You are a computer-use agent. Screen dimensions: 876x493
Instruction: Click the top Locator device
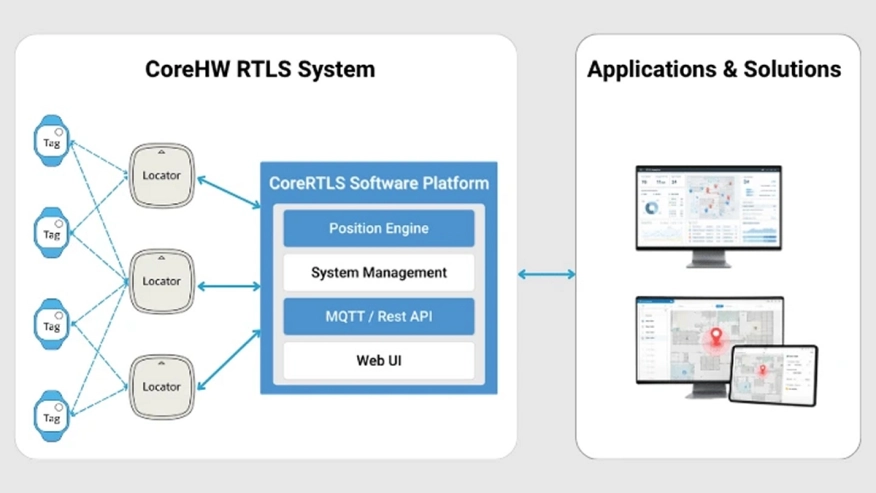(161, 175)
